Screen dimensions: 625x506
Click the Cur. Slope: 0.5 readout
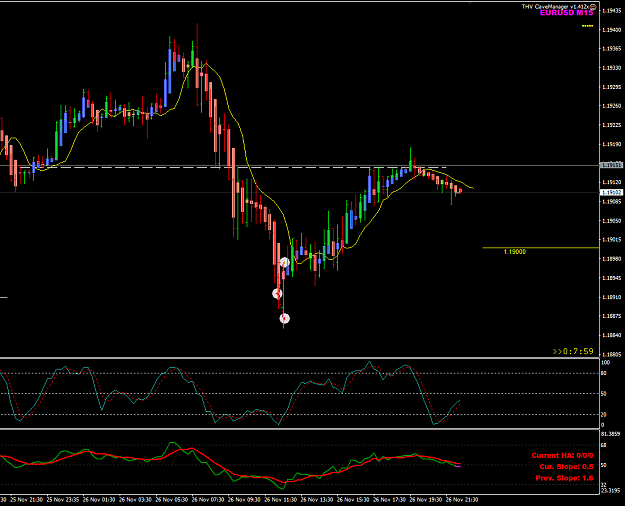coord(566,467)
